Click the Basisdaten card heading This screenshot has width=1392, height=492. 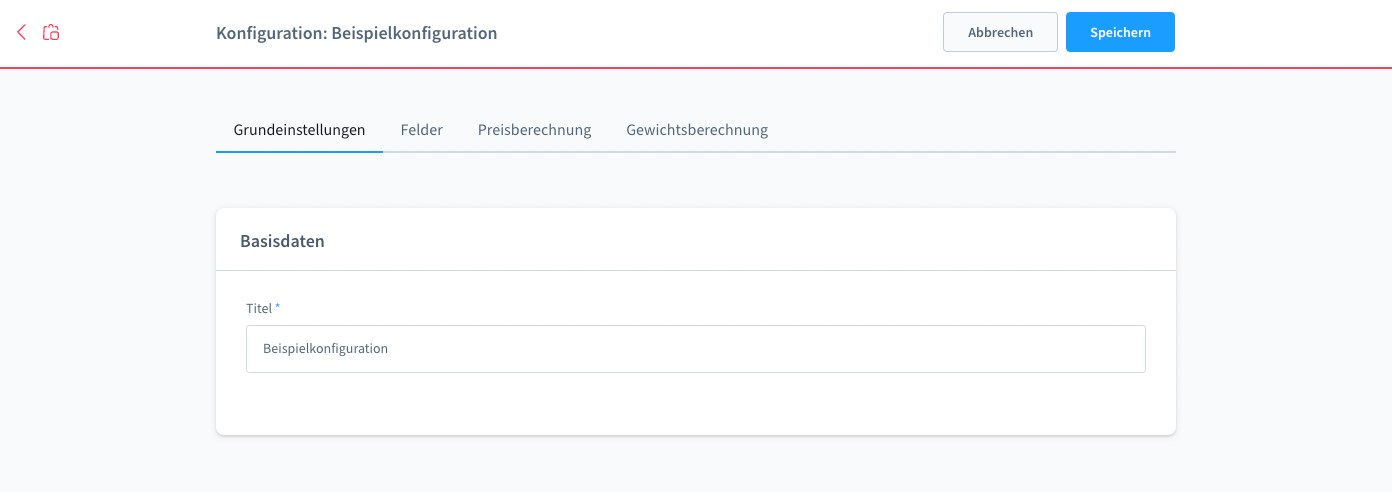pyautogui.click(x=282, y=241)
